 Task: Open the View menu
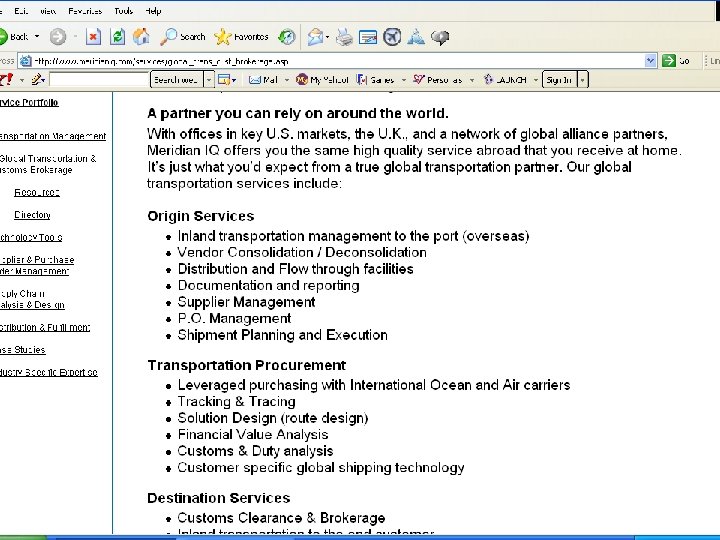click(x=48, y=11)
